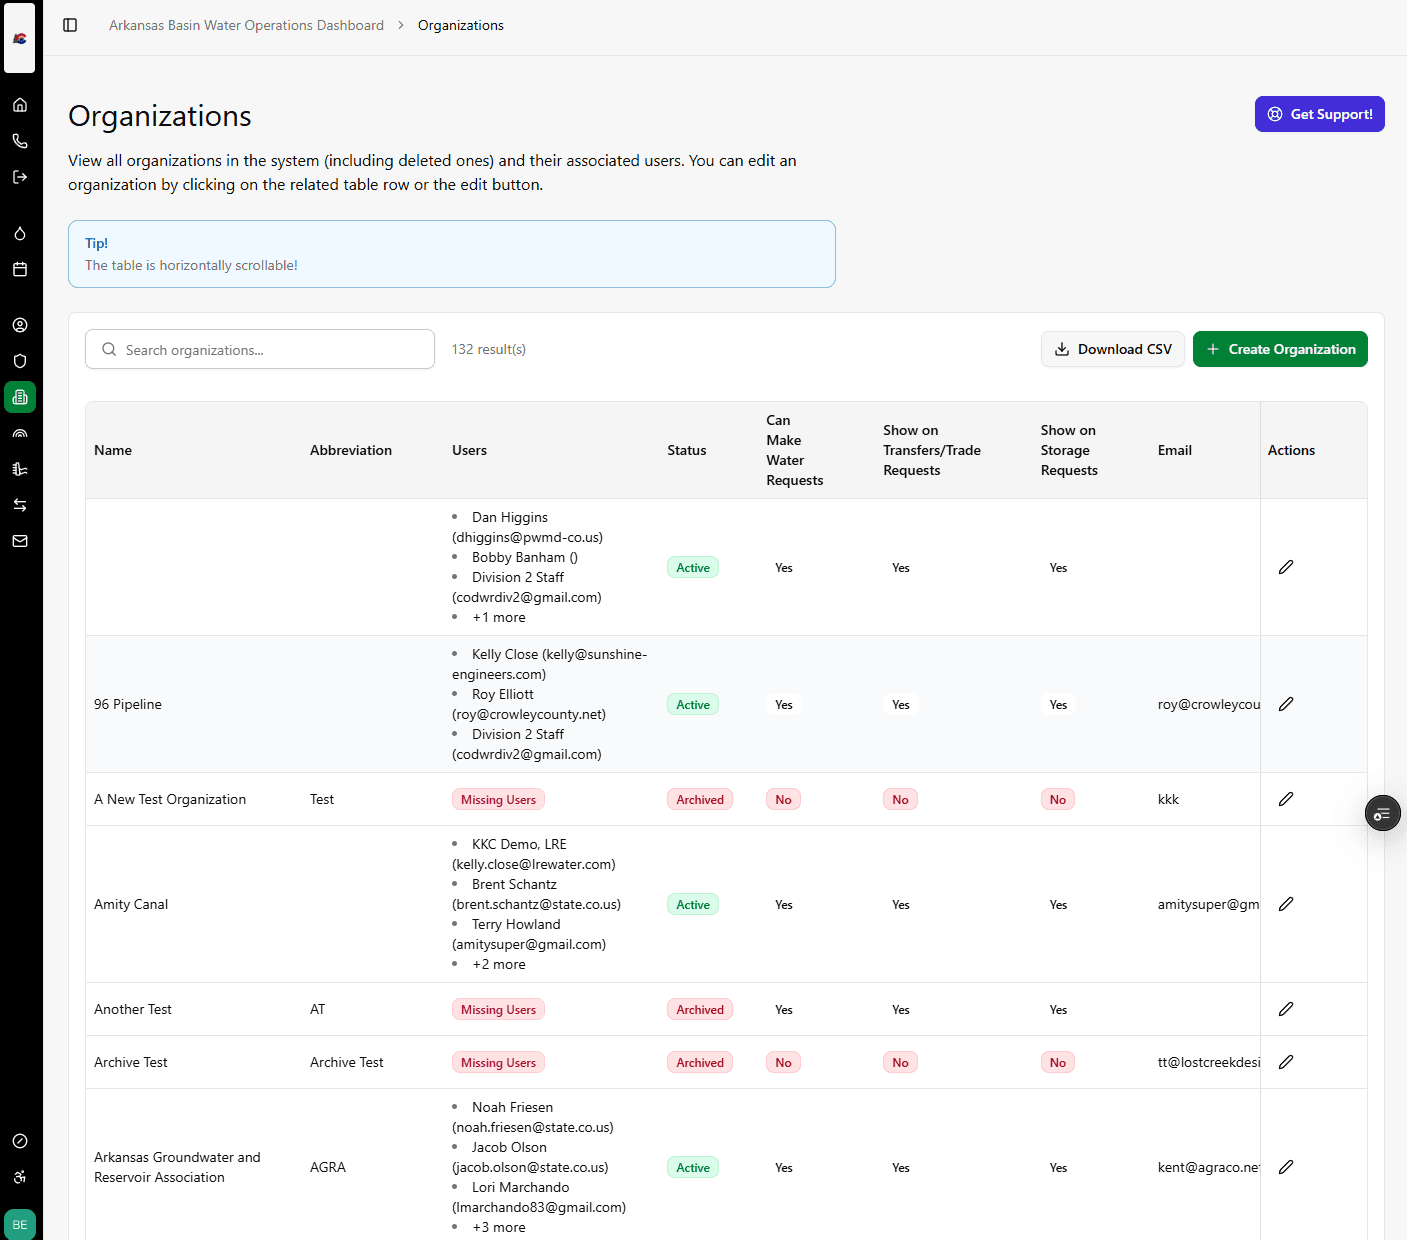Viewport: 1407px width, 1240px height.
Task: Focus the Search organizations field
Action: 260,349
